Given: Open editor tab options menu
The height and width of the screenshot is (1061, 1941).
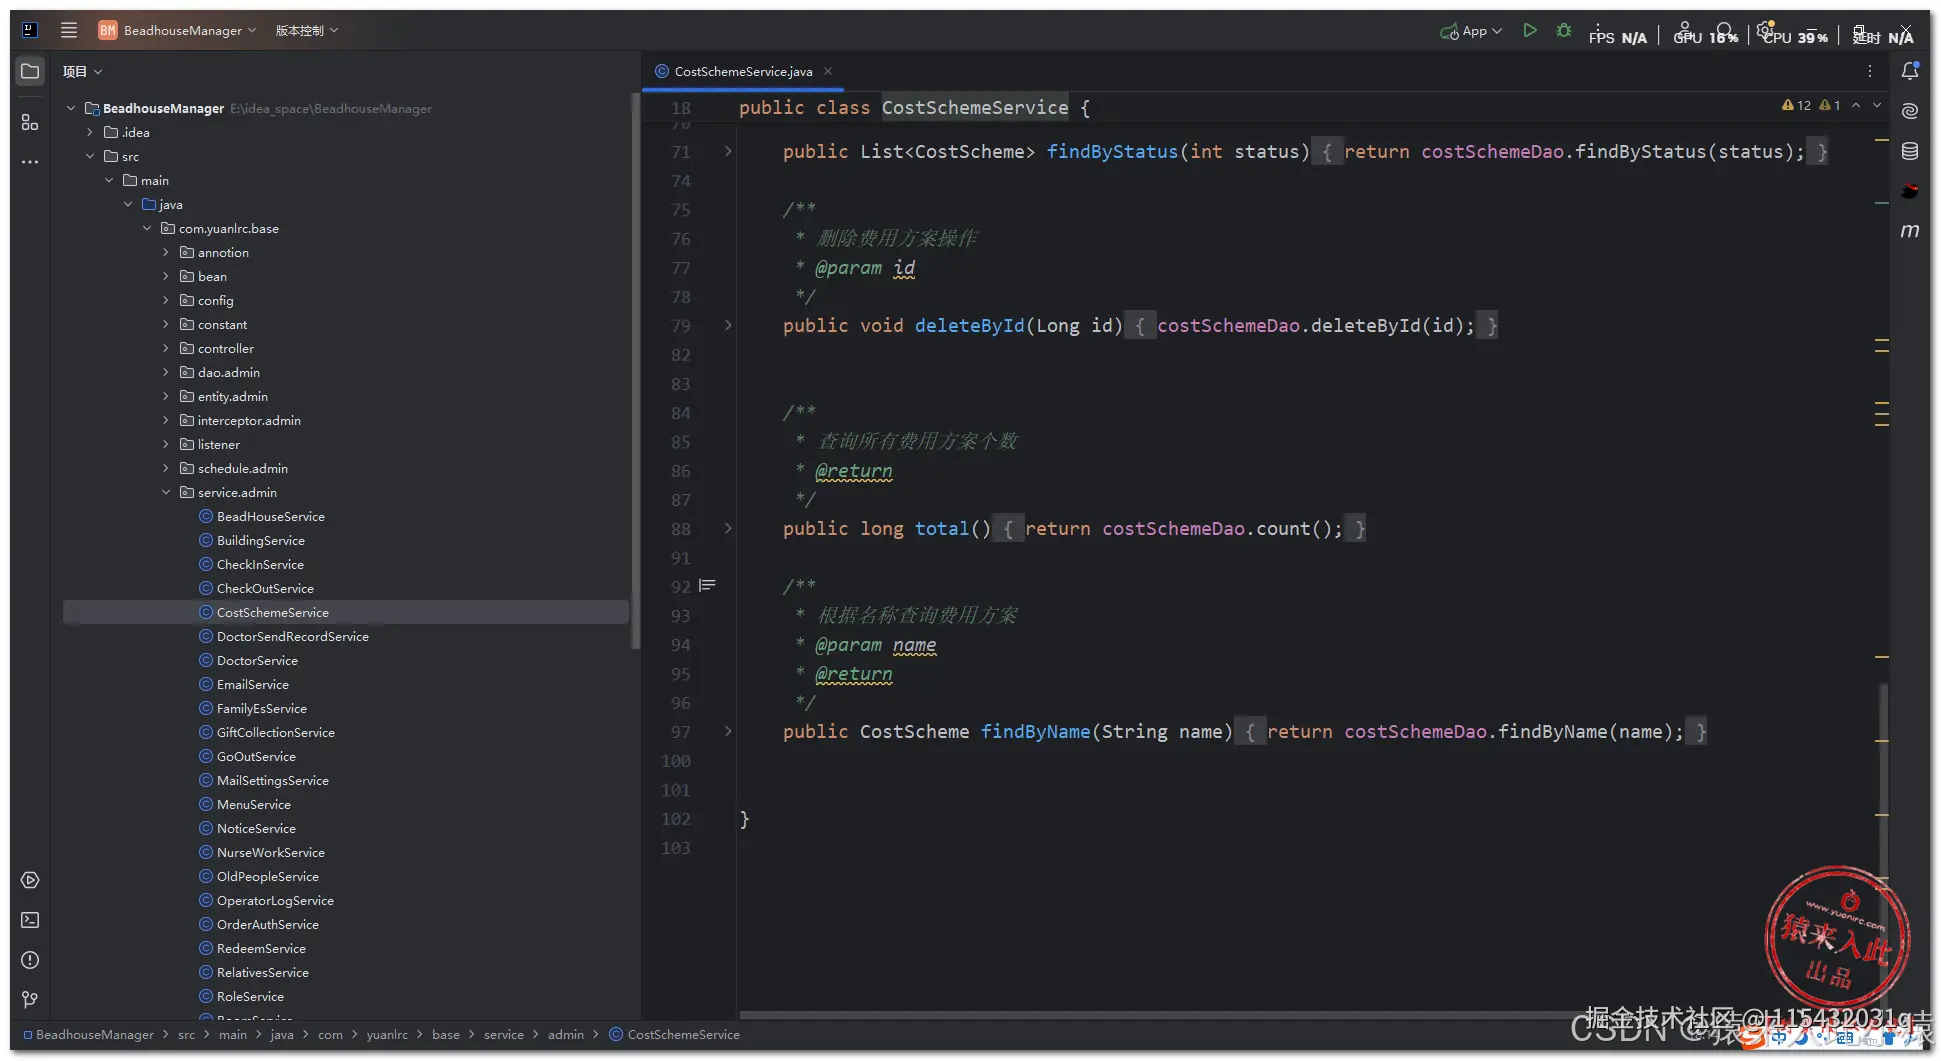Looking at the screenshot, I should (1869, 71).
